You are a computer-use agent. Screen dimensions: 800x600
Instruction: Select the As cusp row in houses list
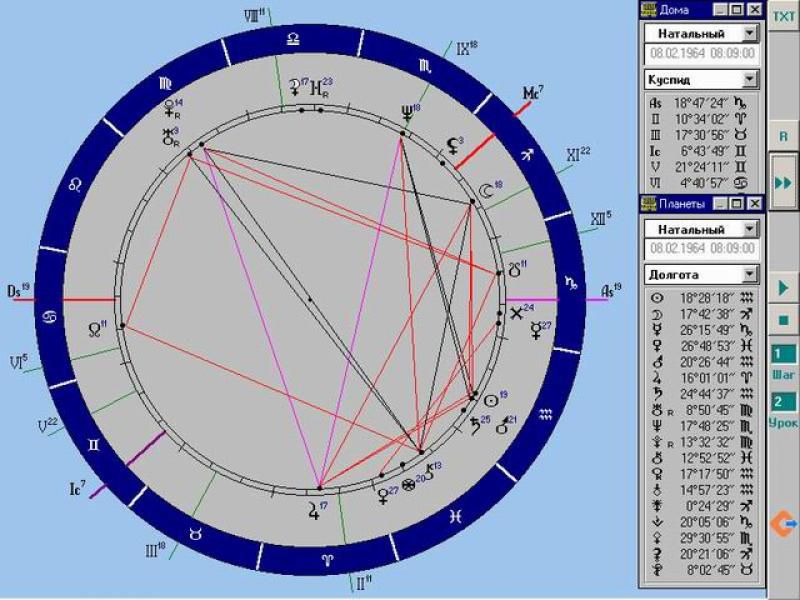click(702, 102)
